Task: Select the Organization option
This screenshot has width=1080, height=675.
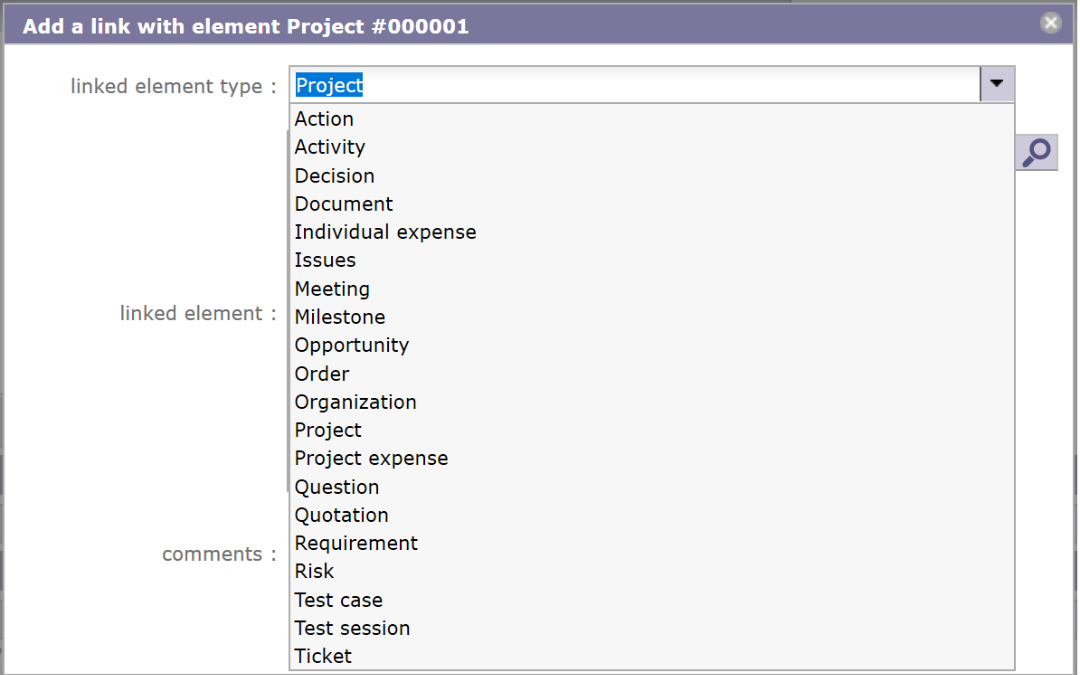Action: pyautogui.click(x=355, y=402)
